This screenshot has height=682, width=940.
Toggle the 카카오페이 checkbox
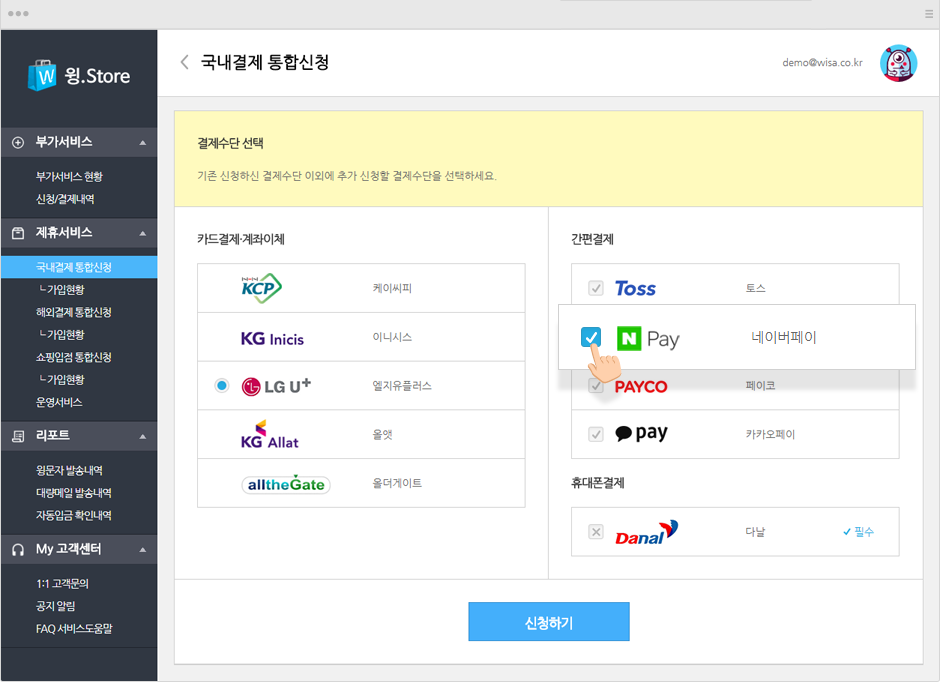tap(595, 434)
